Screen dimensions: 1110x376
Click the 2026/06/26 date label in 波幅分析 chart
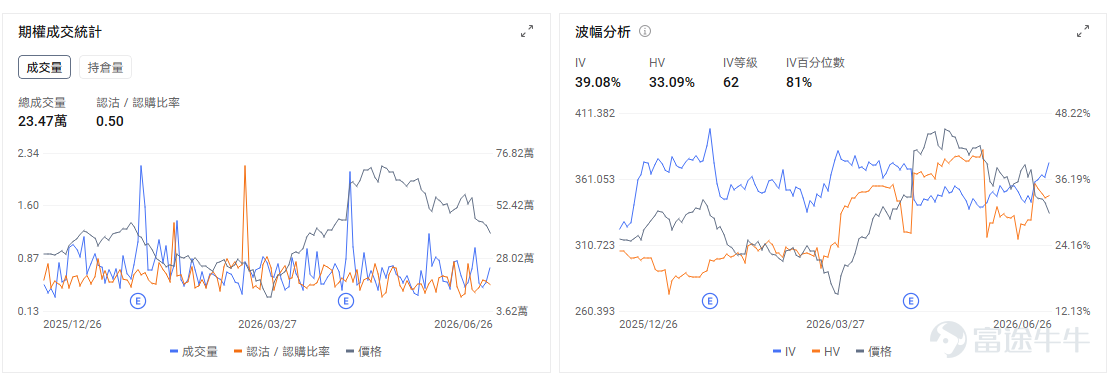point(1022,324)
